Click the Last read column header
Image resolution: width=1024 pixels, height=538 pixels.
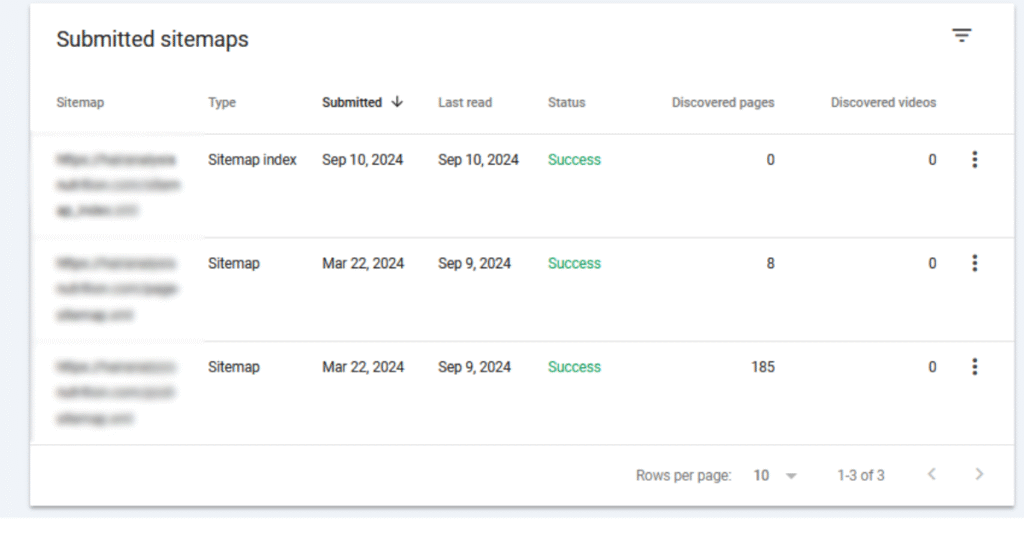pyautogui.click(x=465, y=102)
